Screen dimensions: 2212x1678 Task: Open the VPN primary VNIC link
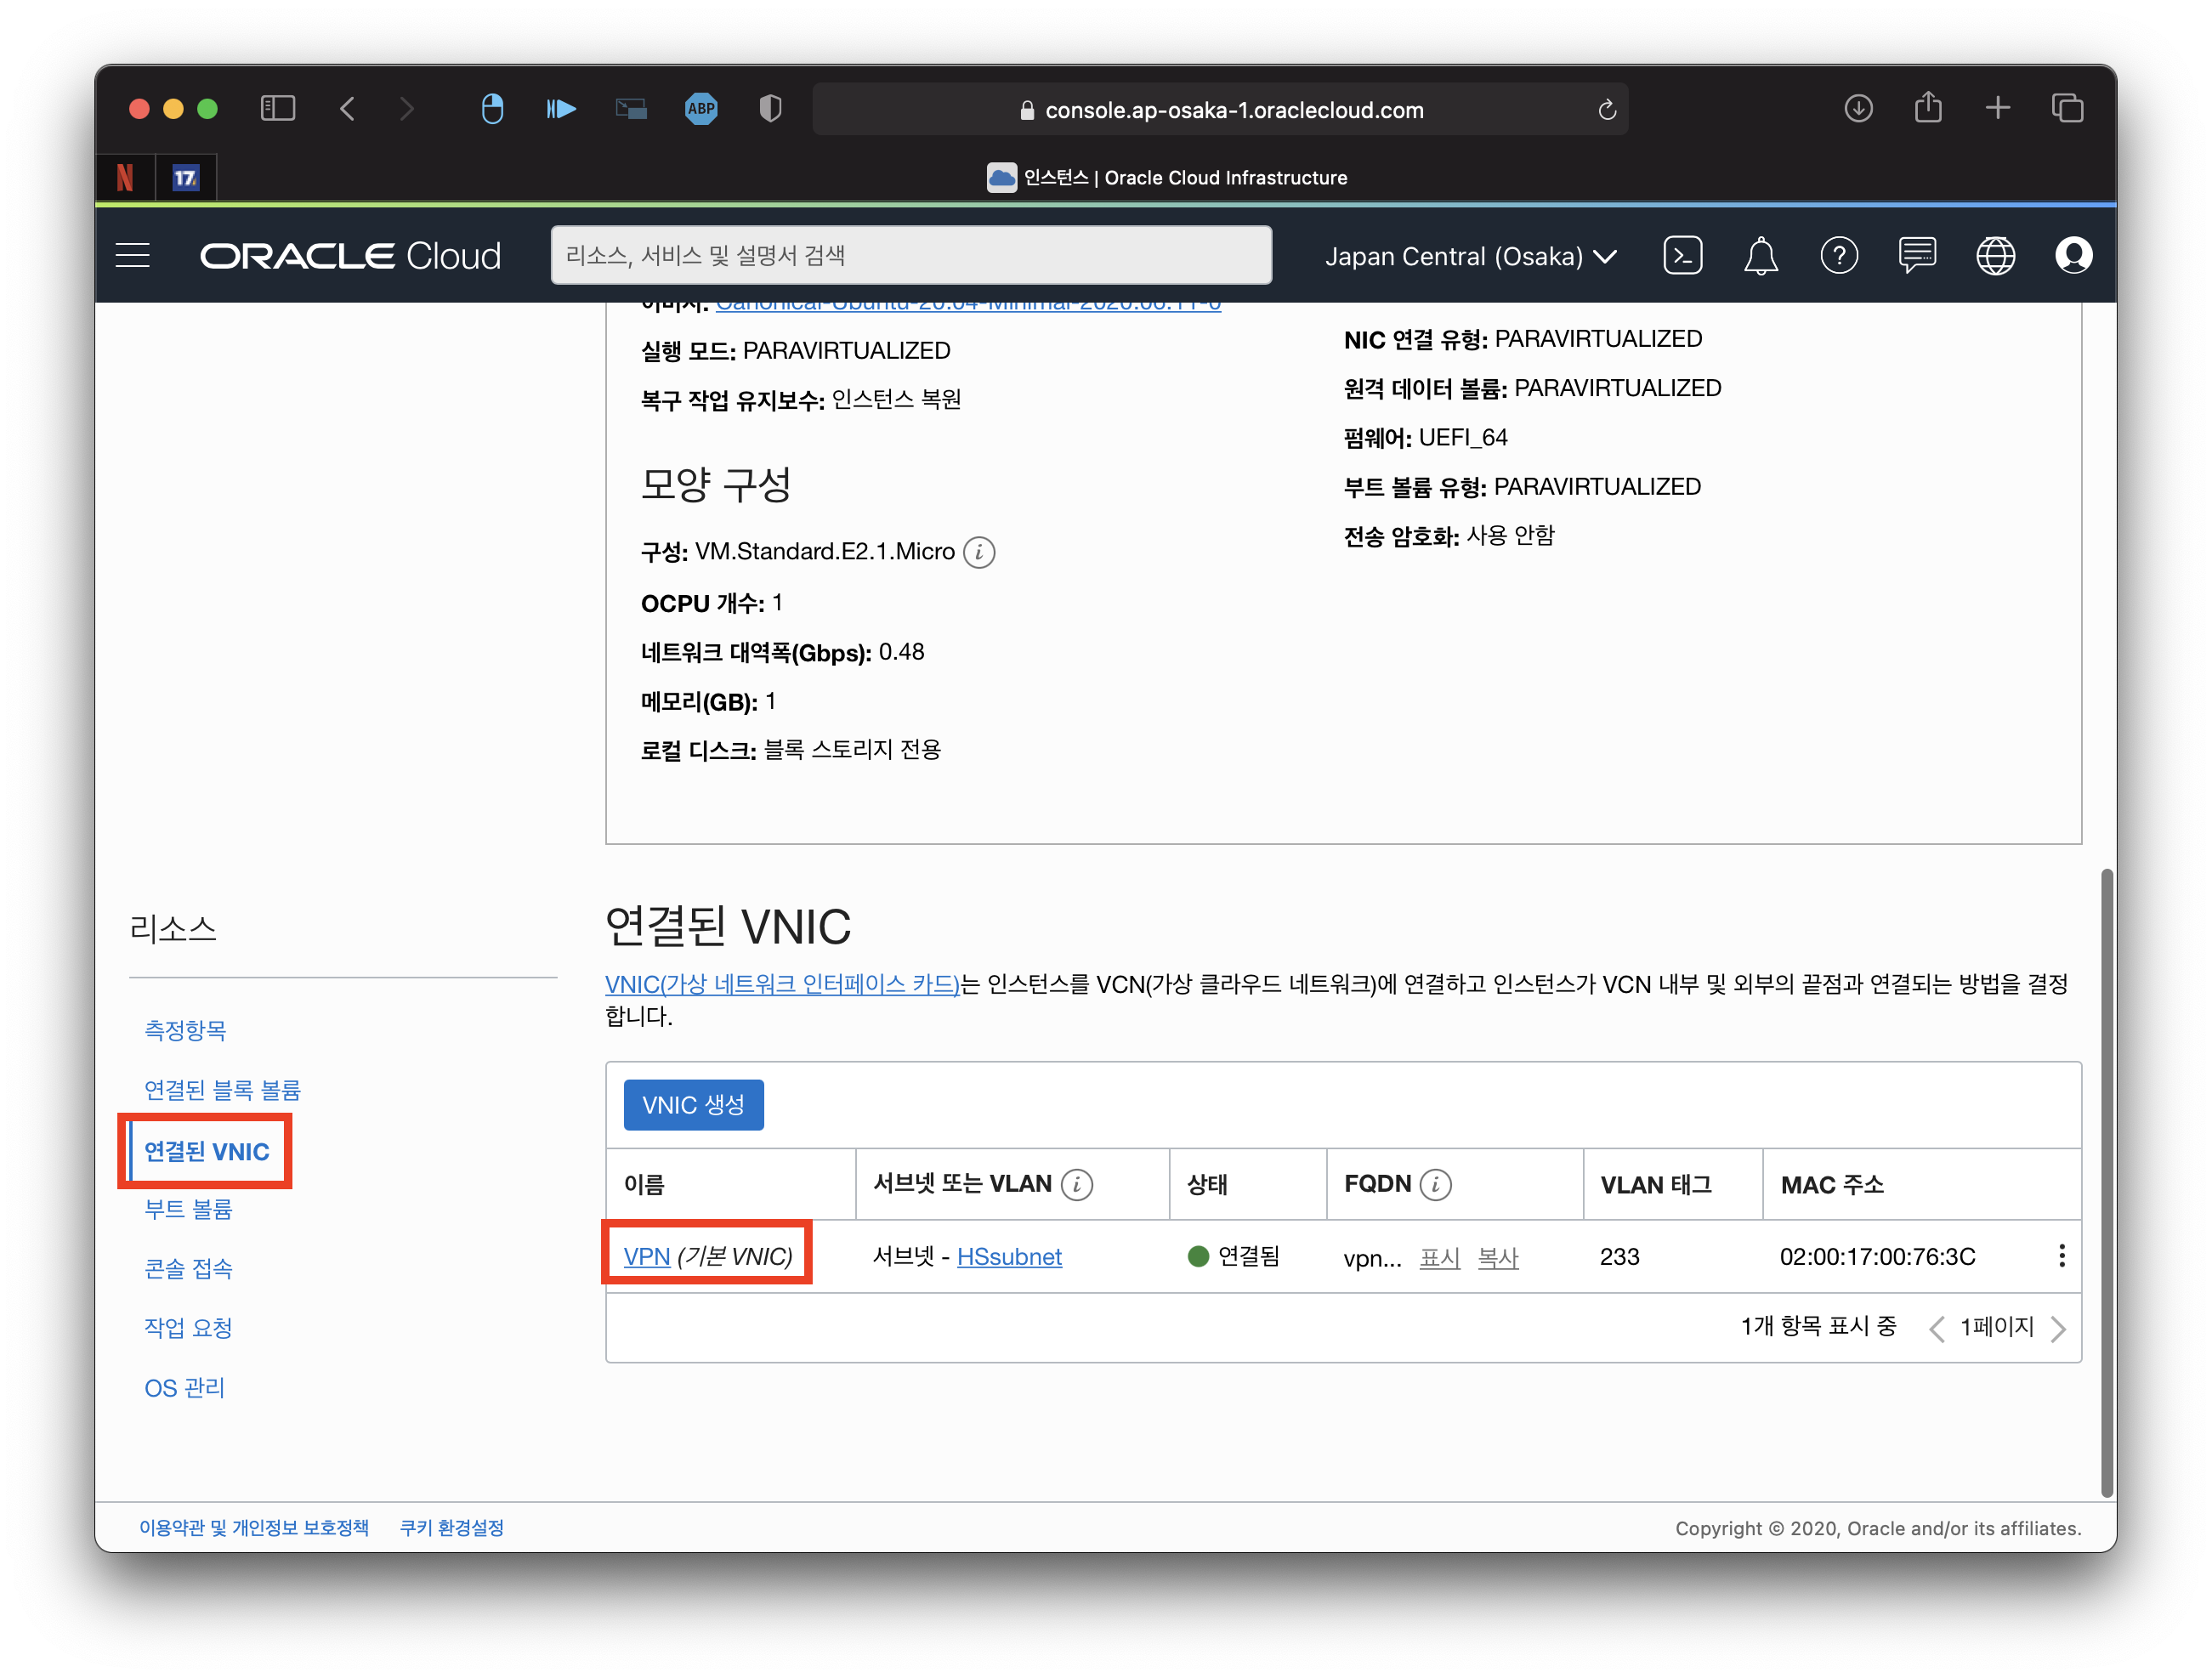[x=646, y=1257]
